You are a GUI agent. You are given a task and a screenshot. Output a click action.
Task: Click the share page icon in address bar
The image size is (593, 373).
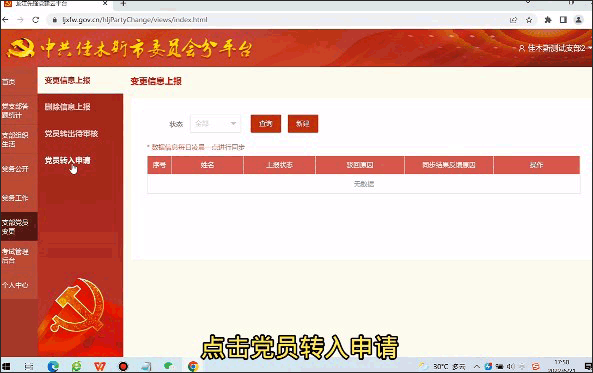coord(513,20)
